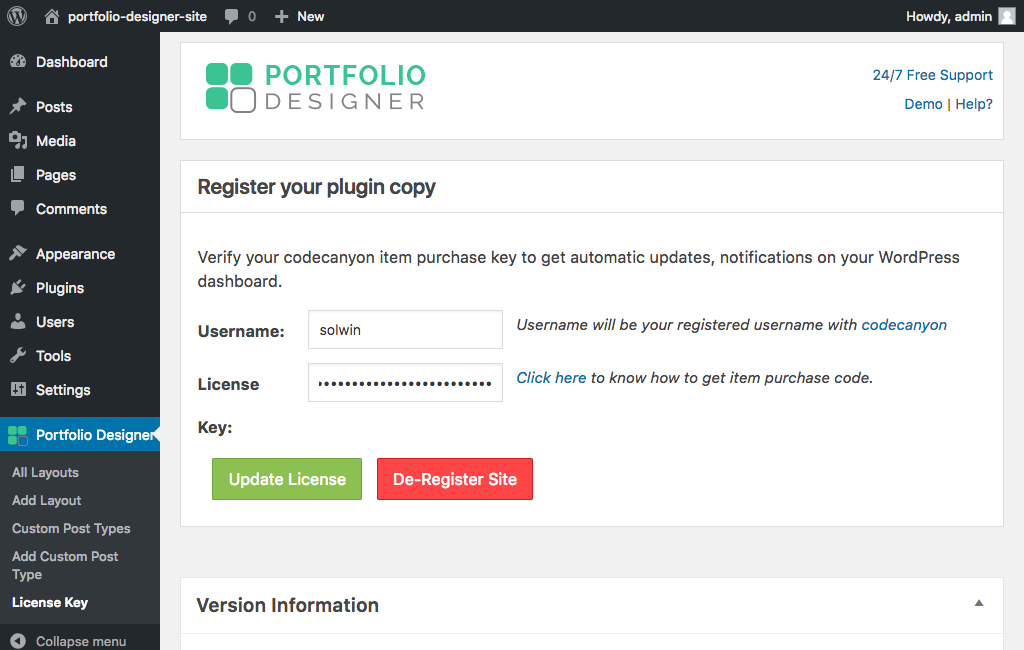Click the Plugins plug icon
This screenshot has height=650, width=1024.
18,288
